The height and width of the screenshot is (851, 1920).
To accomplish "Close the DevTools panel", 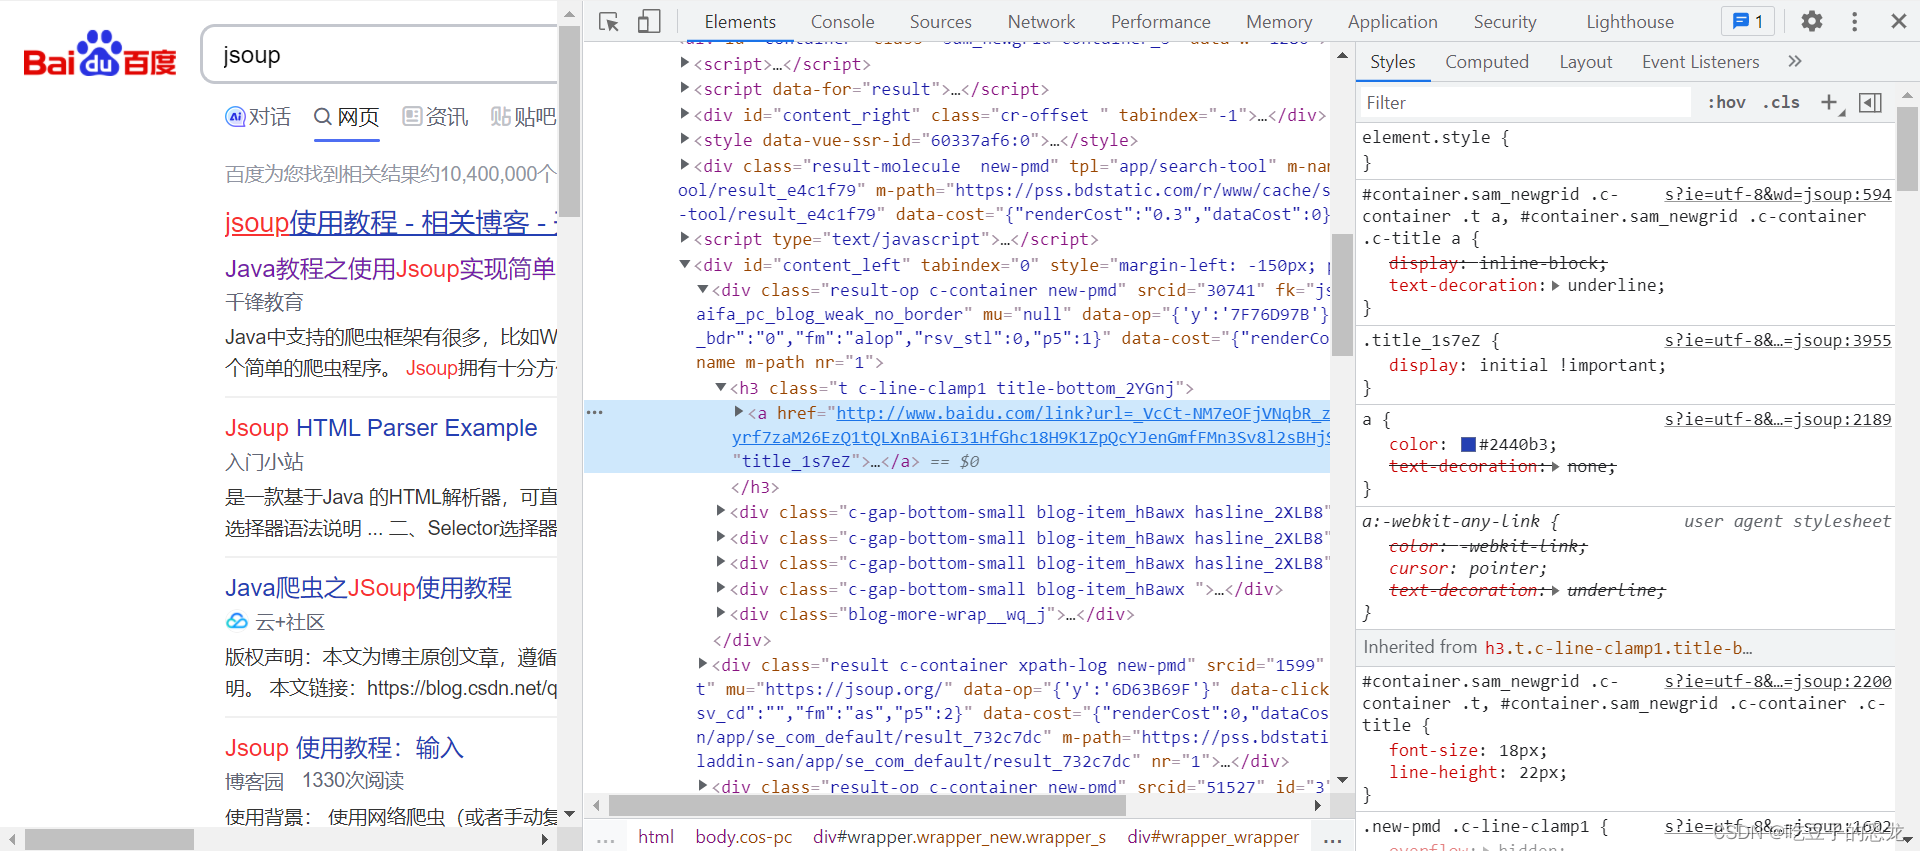I will (1899, 21).
